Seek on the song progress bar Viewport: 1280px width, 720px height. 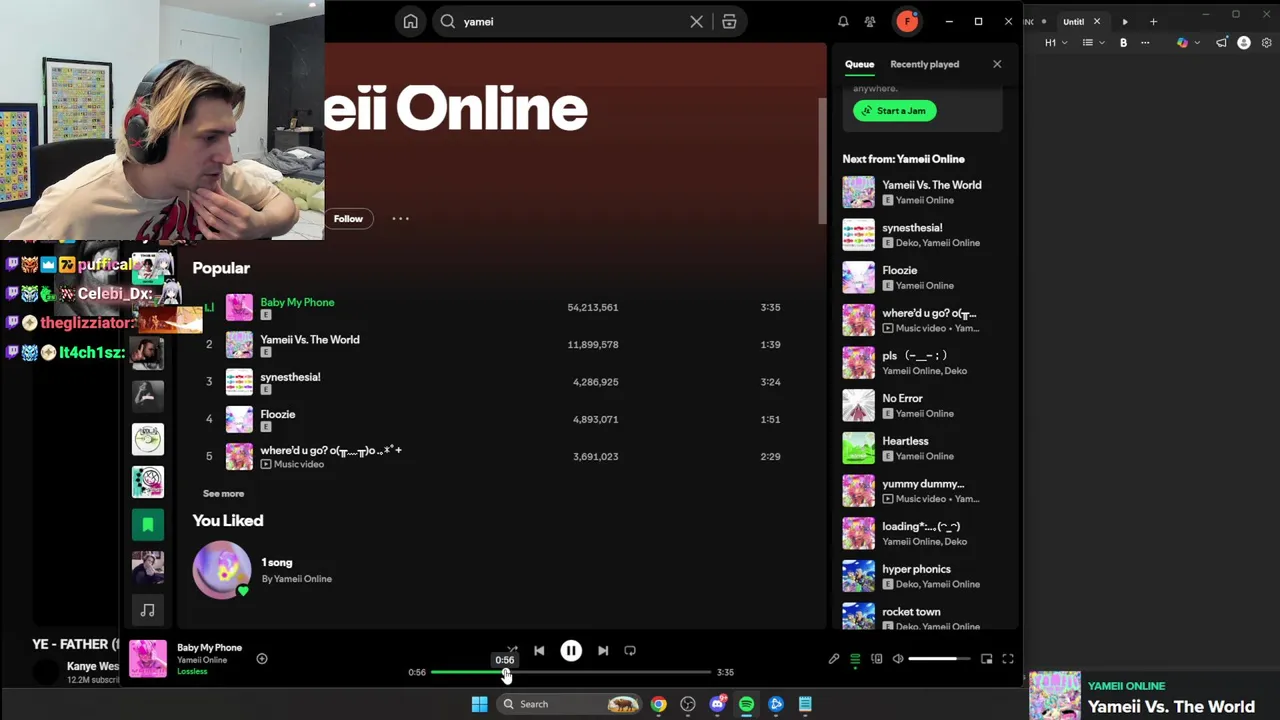[x=571, y=672]
